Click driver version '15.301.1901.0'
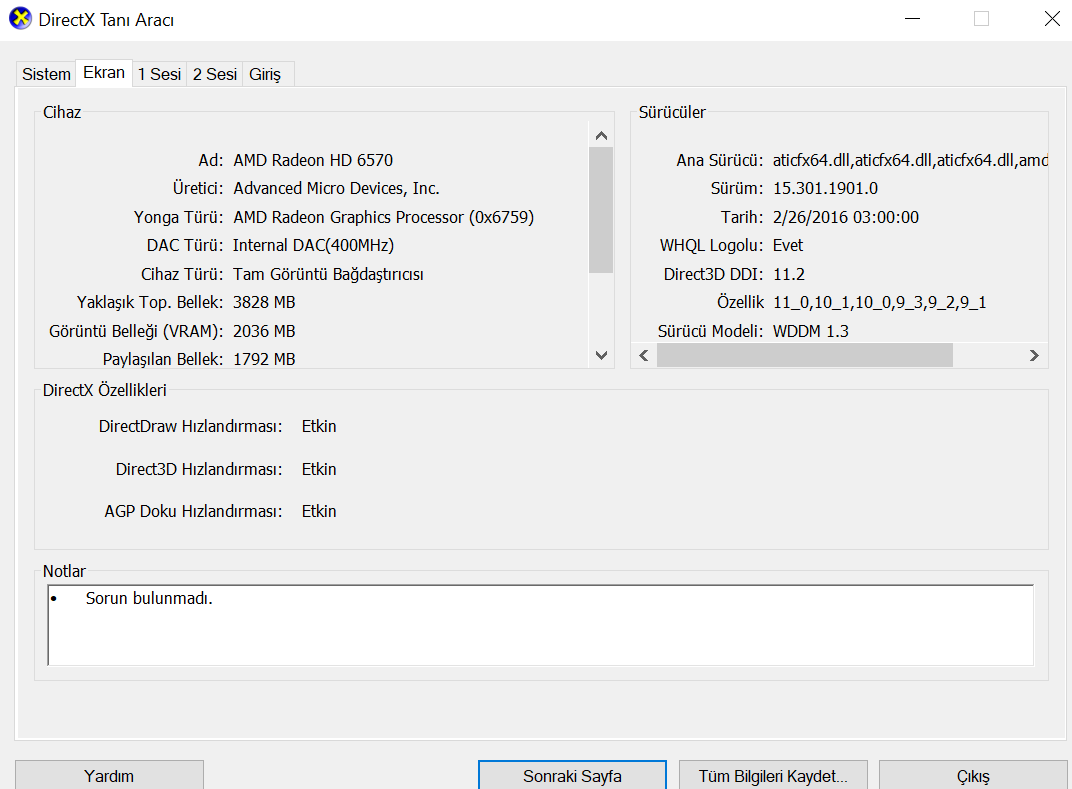The image size is (1072, 789). pos(825,188)
